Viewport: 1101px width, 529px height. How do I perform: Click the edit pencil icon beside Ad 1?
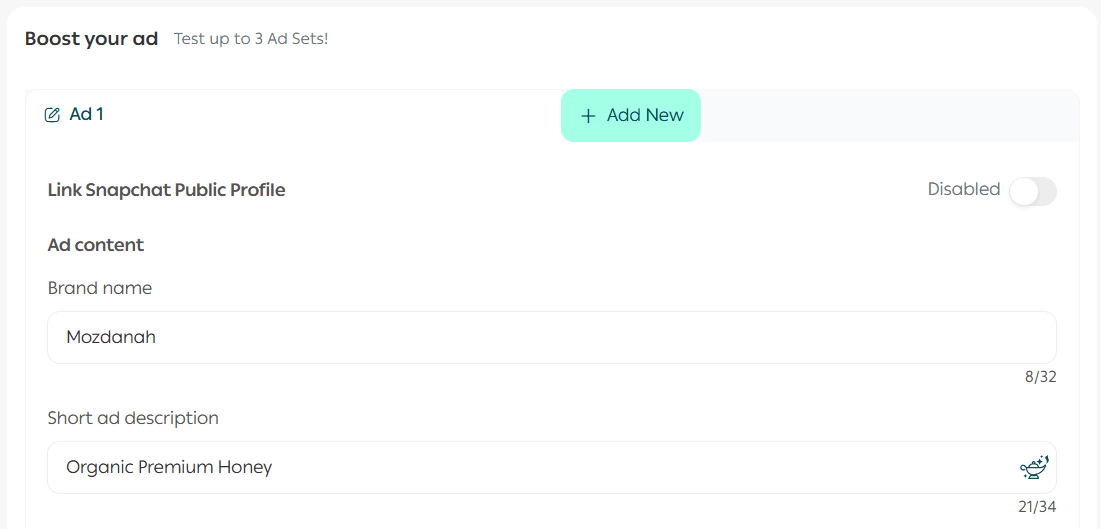pos(53,115)
